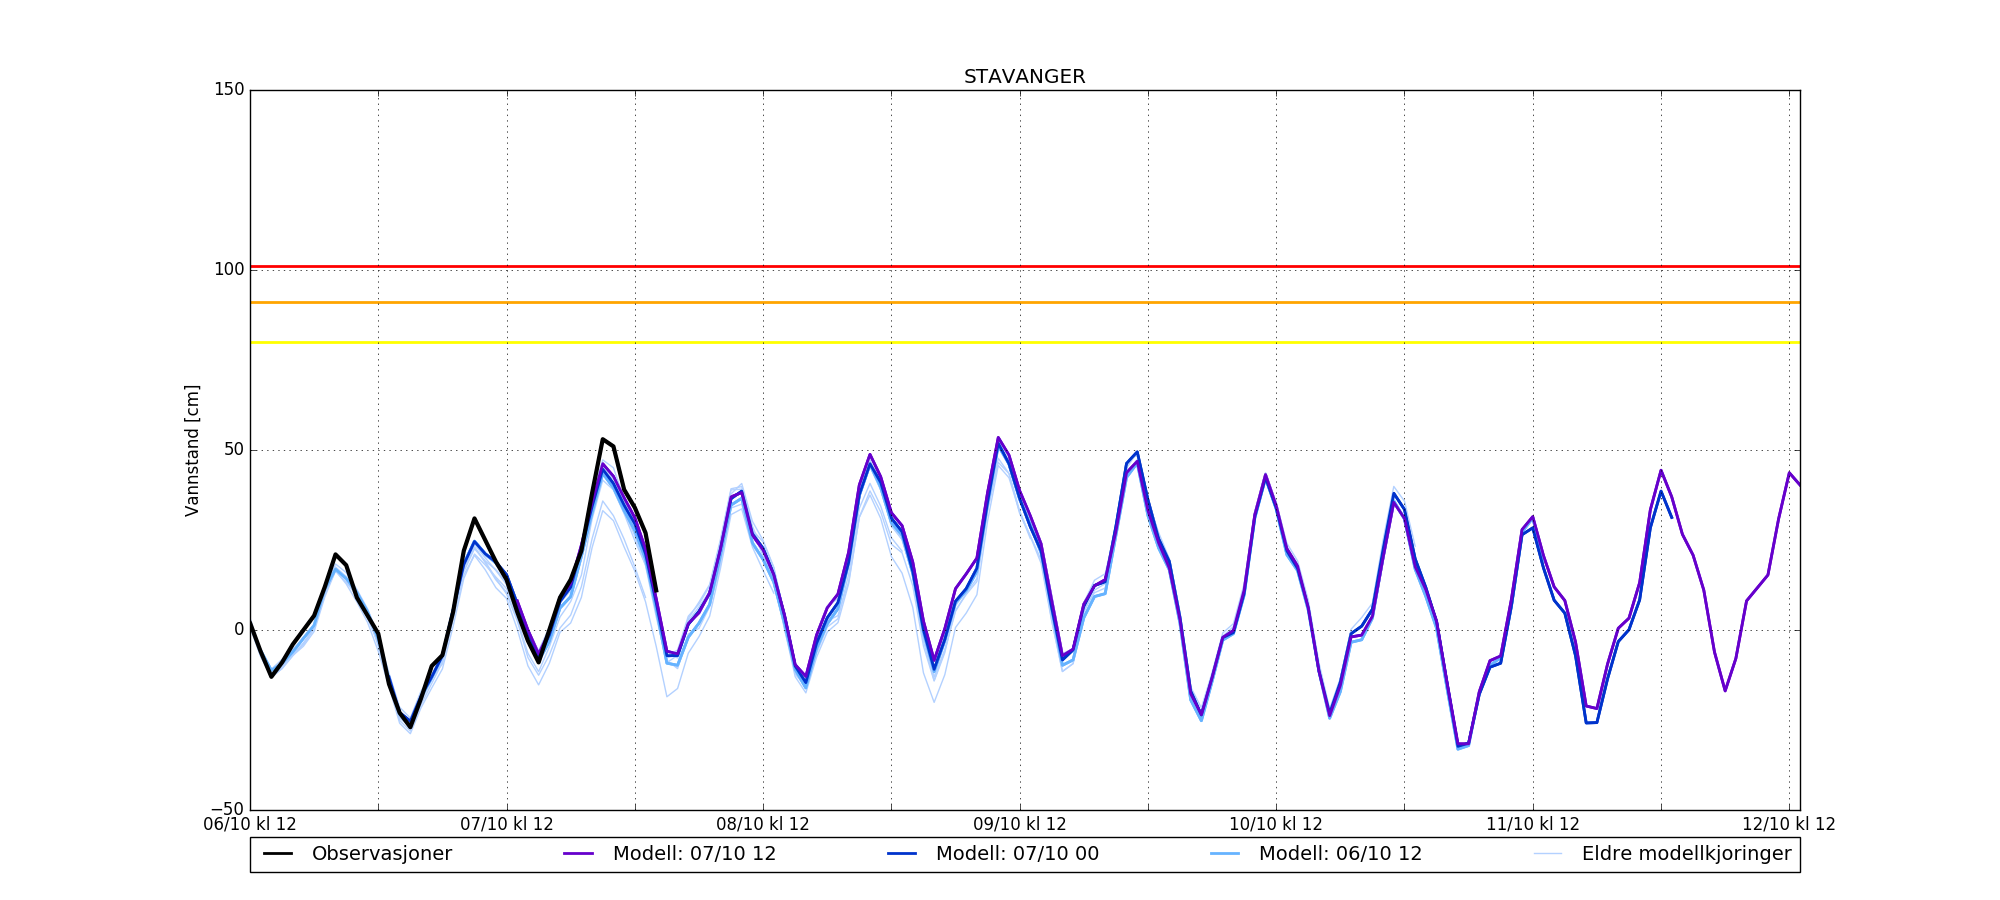Click the red threshold line near 100 cm
Image resolution: width=2000 pixels, height=900 pixels.
point(1025,267)
